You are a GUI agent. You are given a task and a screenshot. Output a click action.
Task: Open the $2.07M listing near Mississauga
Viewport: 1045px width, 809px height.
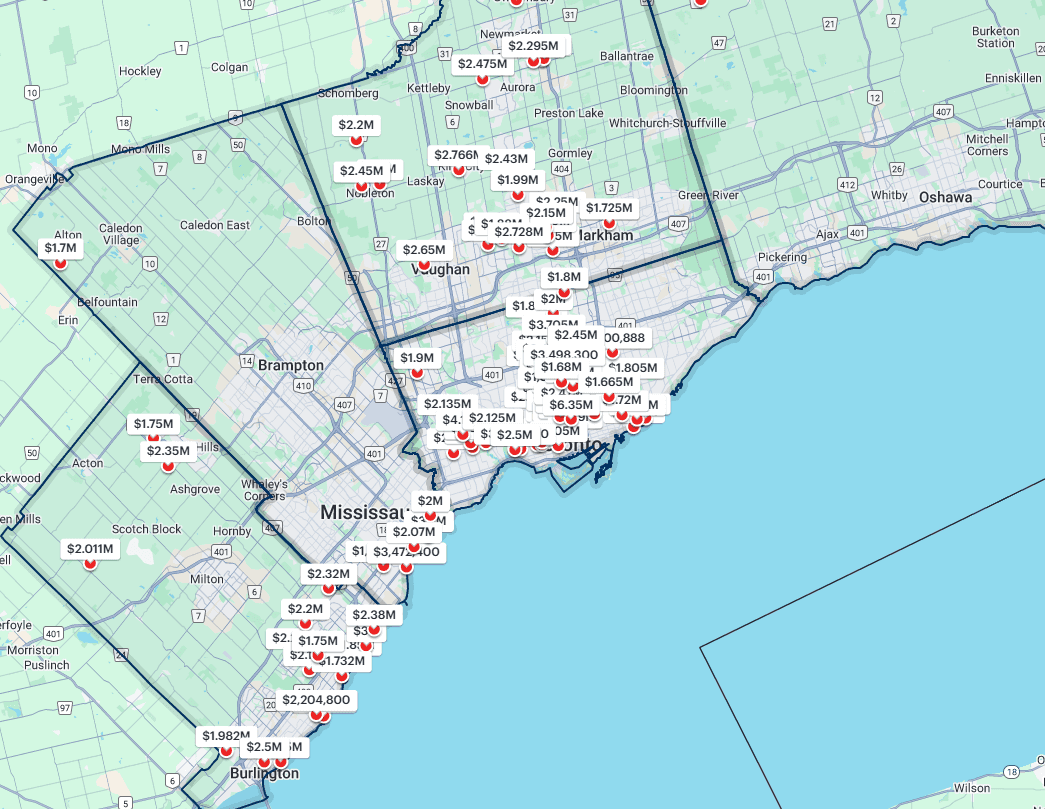pyautogui.click(x=413, y=532)
